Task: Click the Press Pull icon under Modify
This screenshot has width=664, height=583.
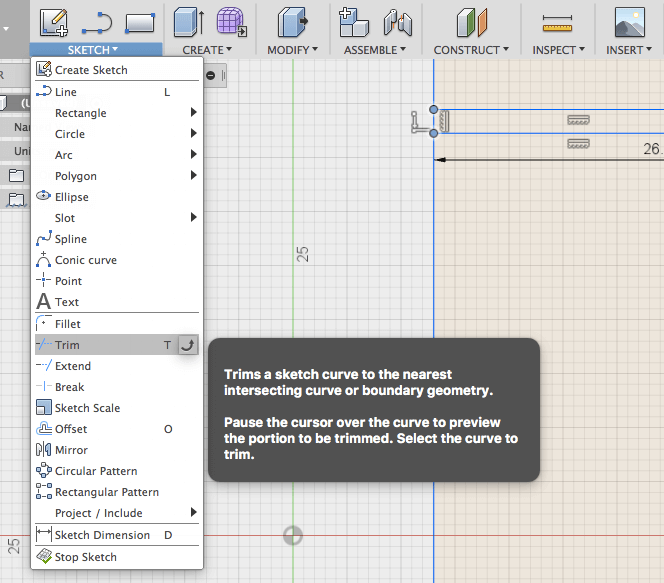Action: [293, 21]
